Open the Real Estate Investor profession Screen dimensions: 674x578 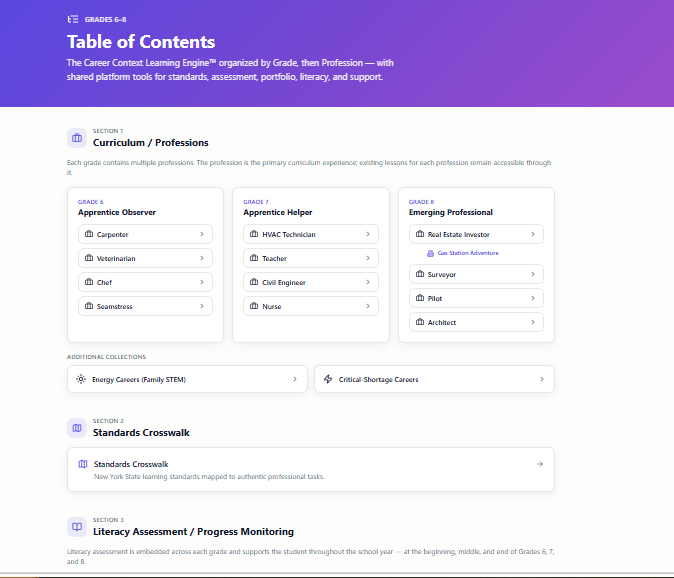pyautogui.click(x=476, y=234)
